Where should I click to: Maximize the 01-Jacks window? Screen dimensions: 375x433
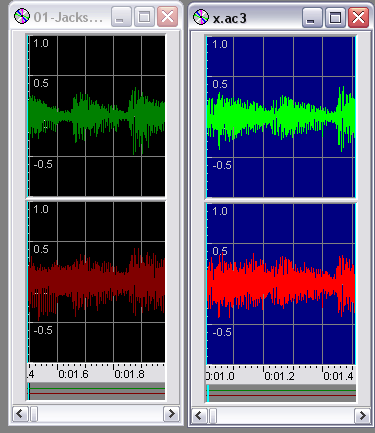[144, 16]
